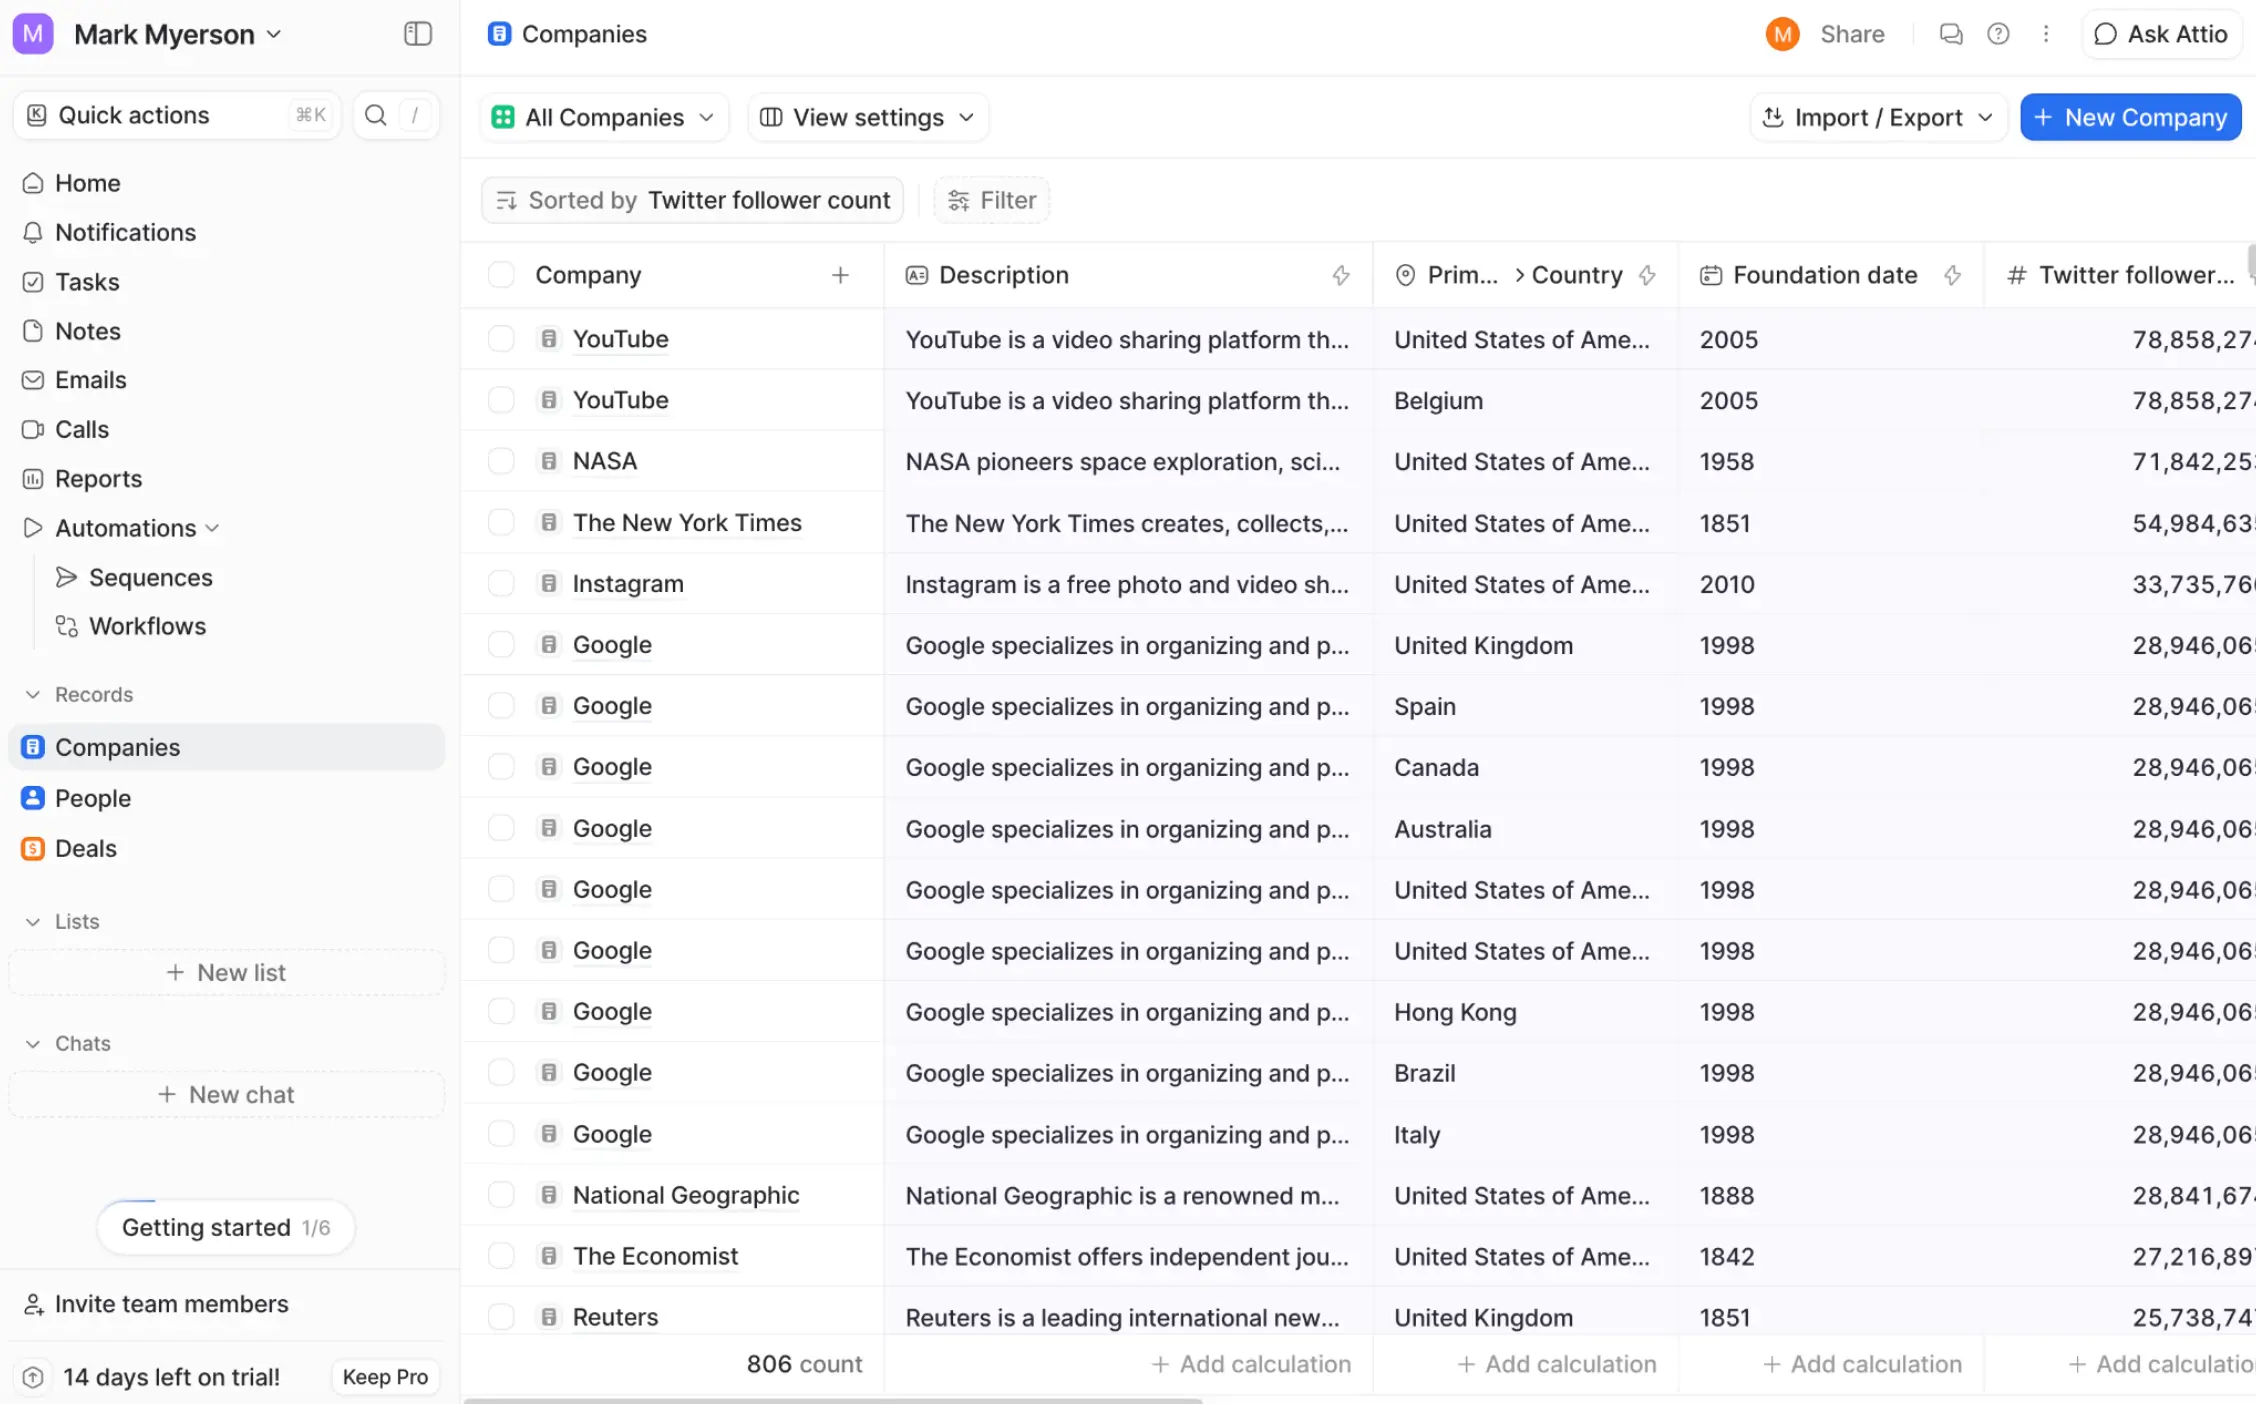Click the location pin icon in Country header
The width and height of the screenshot is (2256, 1404).
coord(1405,275)
